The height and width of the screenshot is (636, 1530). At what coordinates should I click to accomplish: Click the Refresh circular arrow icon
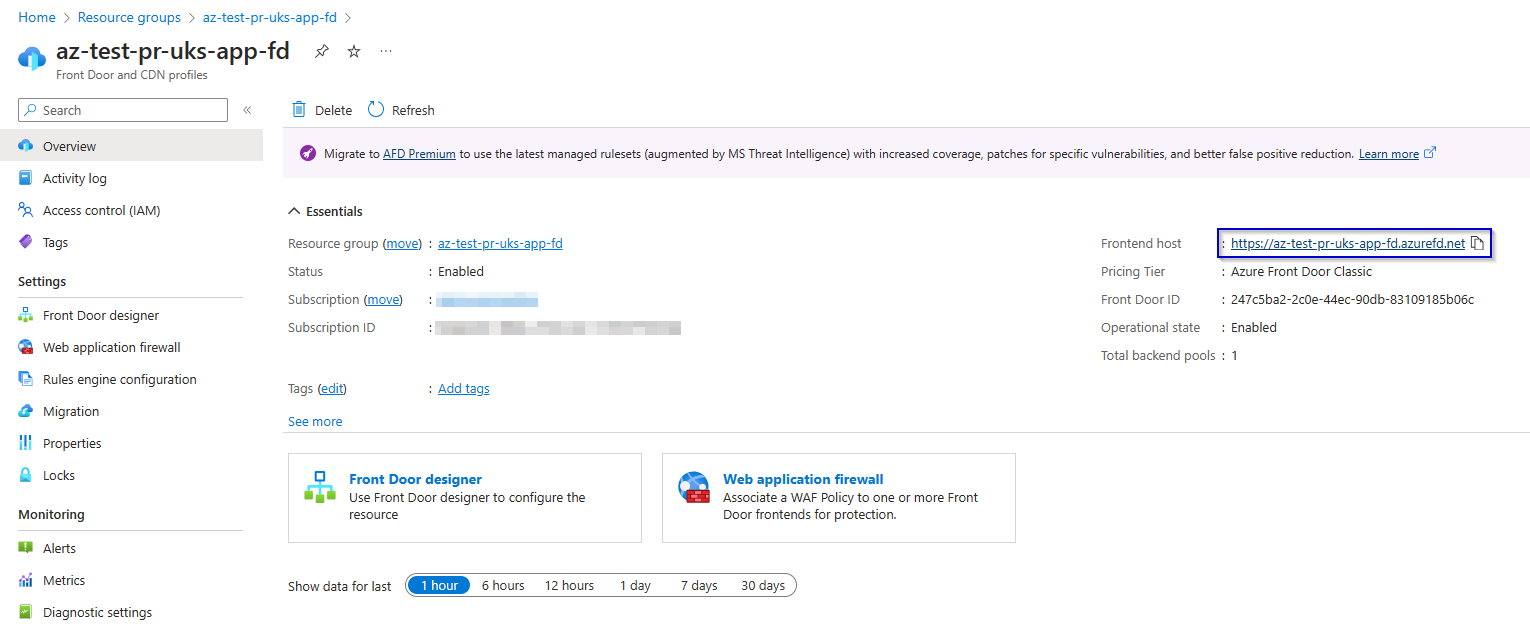pyautogui.click(x=376, y=109)
